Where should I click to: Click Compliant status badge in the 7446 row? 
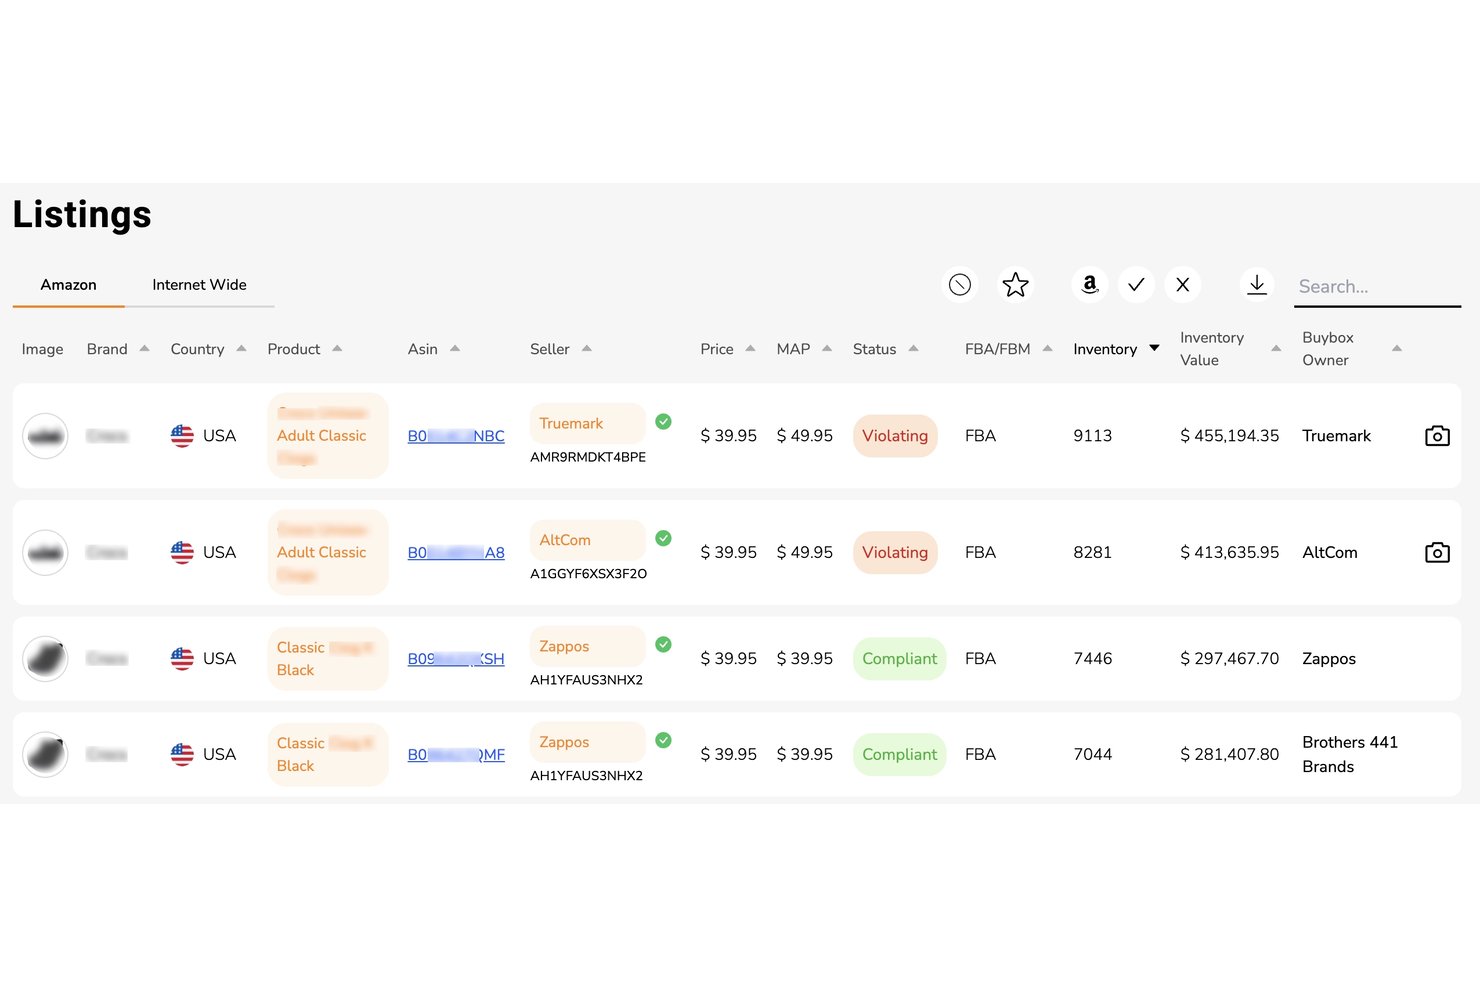pyautogui.click(x=899, y=658)
